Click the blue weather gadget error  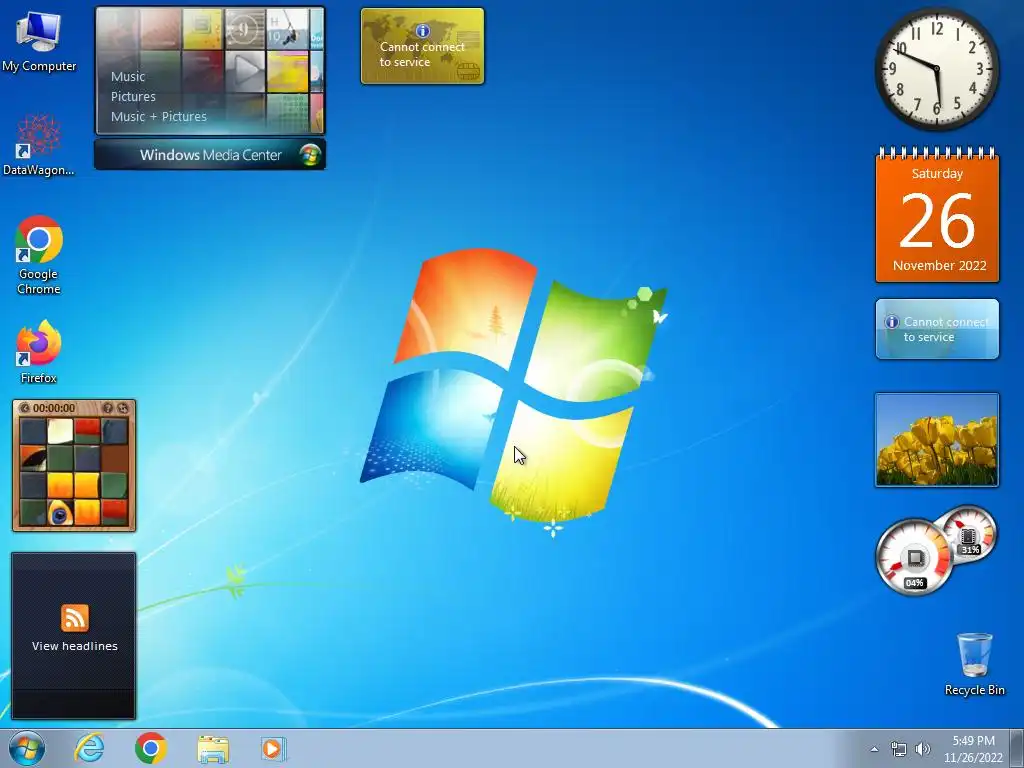(937, 329)
